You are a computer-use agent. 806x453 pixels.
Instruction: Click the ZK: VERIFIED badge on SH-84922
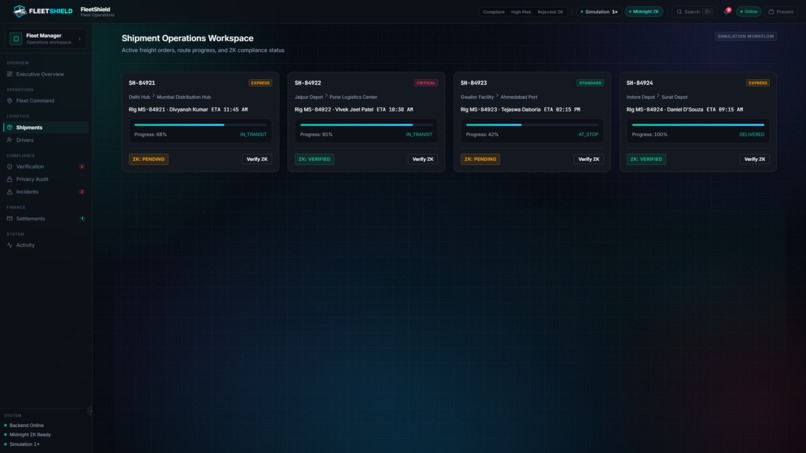coord(315,159)
